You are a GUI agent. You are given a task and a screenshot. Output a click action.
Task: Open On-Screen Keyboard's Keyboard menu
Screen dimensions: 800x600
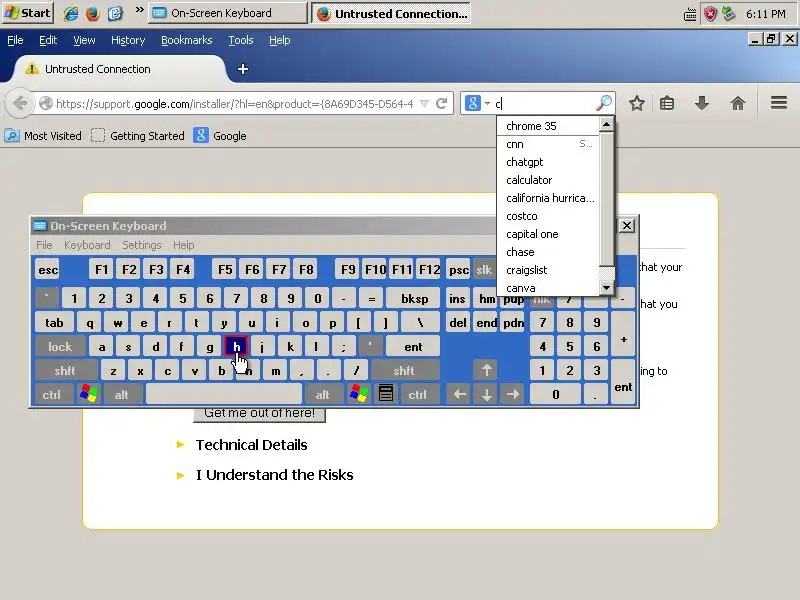(x=87, y=245)
